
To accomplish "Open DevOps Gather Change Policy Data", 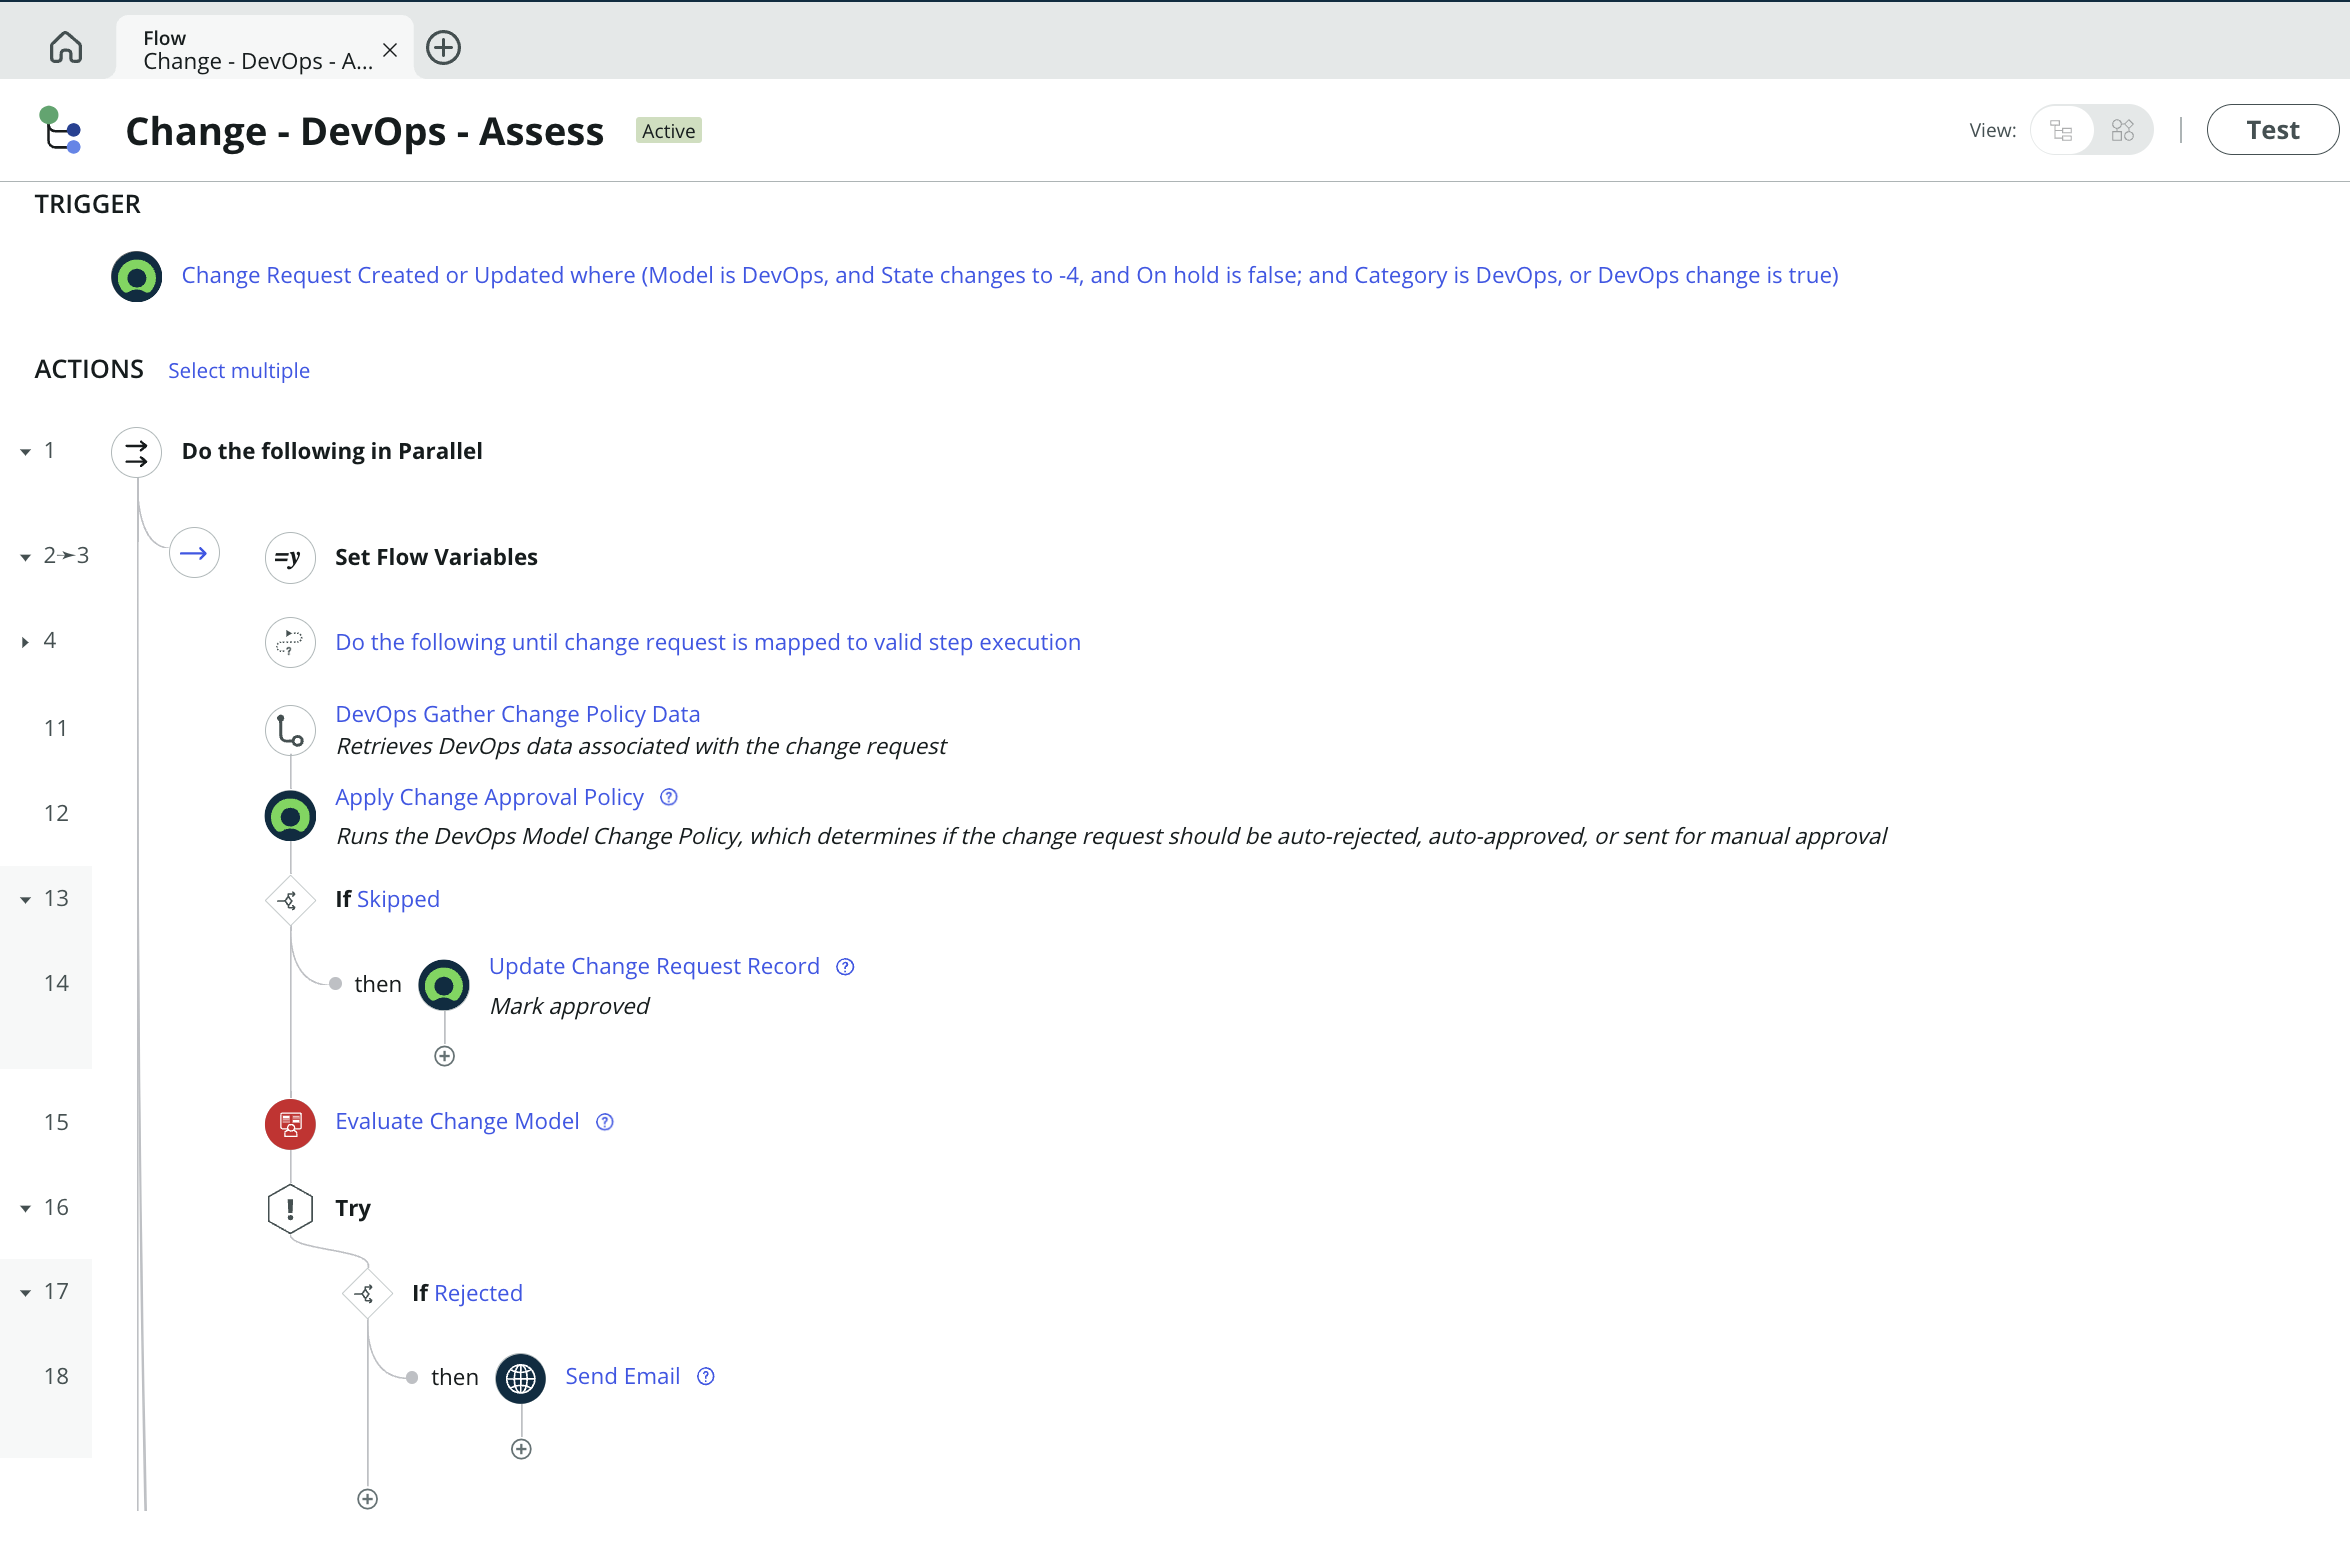I will [517, 714].
